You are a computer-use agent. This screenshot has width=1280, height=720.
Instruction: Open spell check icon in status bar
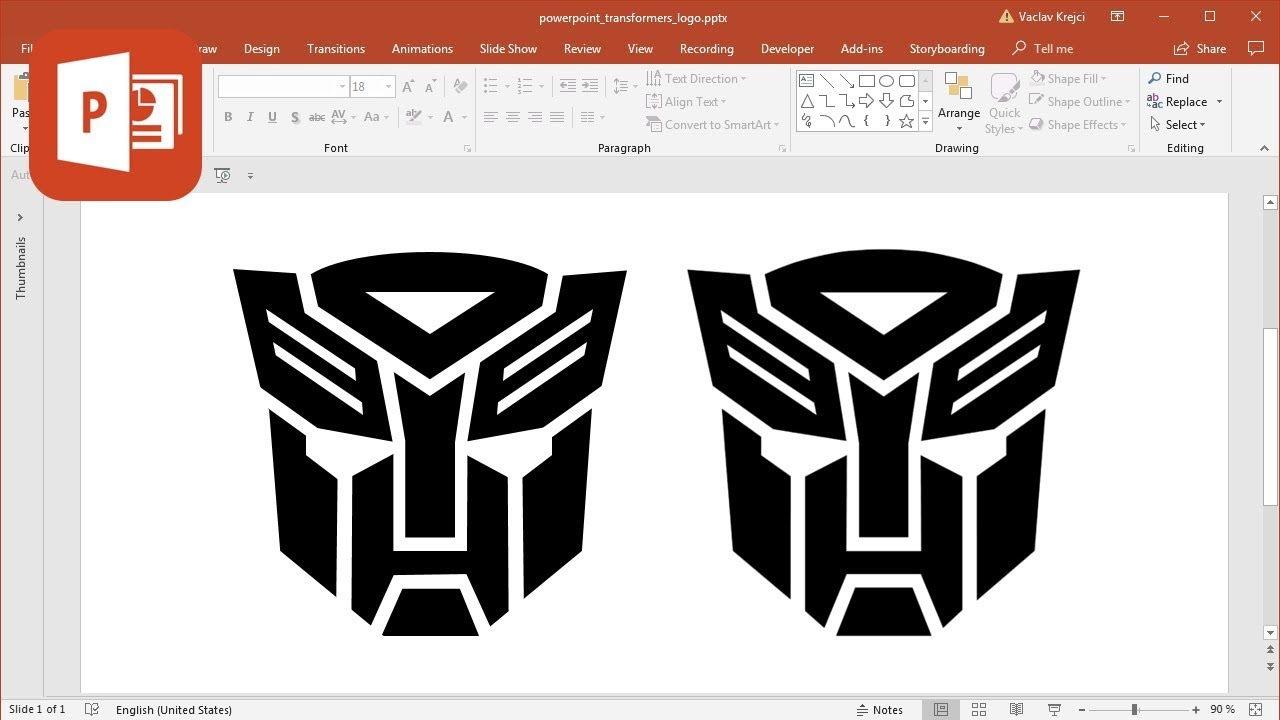point(92,709)
